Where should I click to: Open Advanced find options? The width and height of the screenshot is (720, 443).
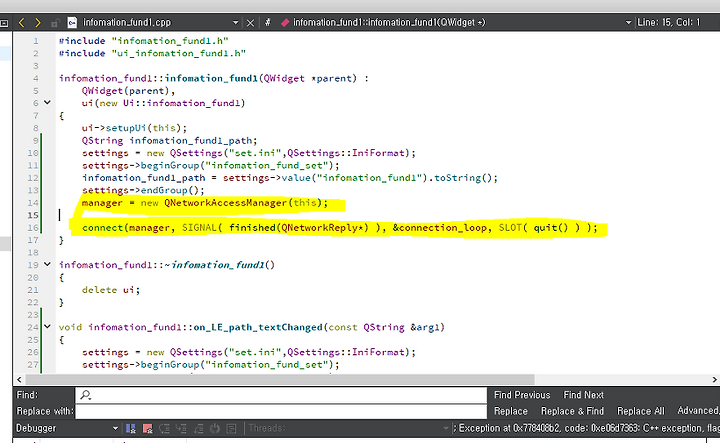pyautogui.click(x=698, y=411)
